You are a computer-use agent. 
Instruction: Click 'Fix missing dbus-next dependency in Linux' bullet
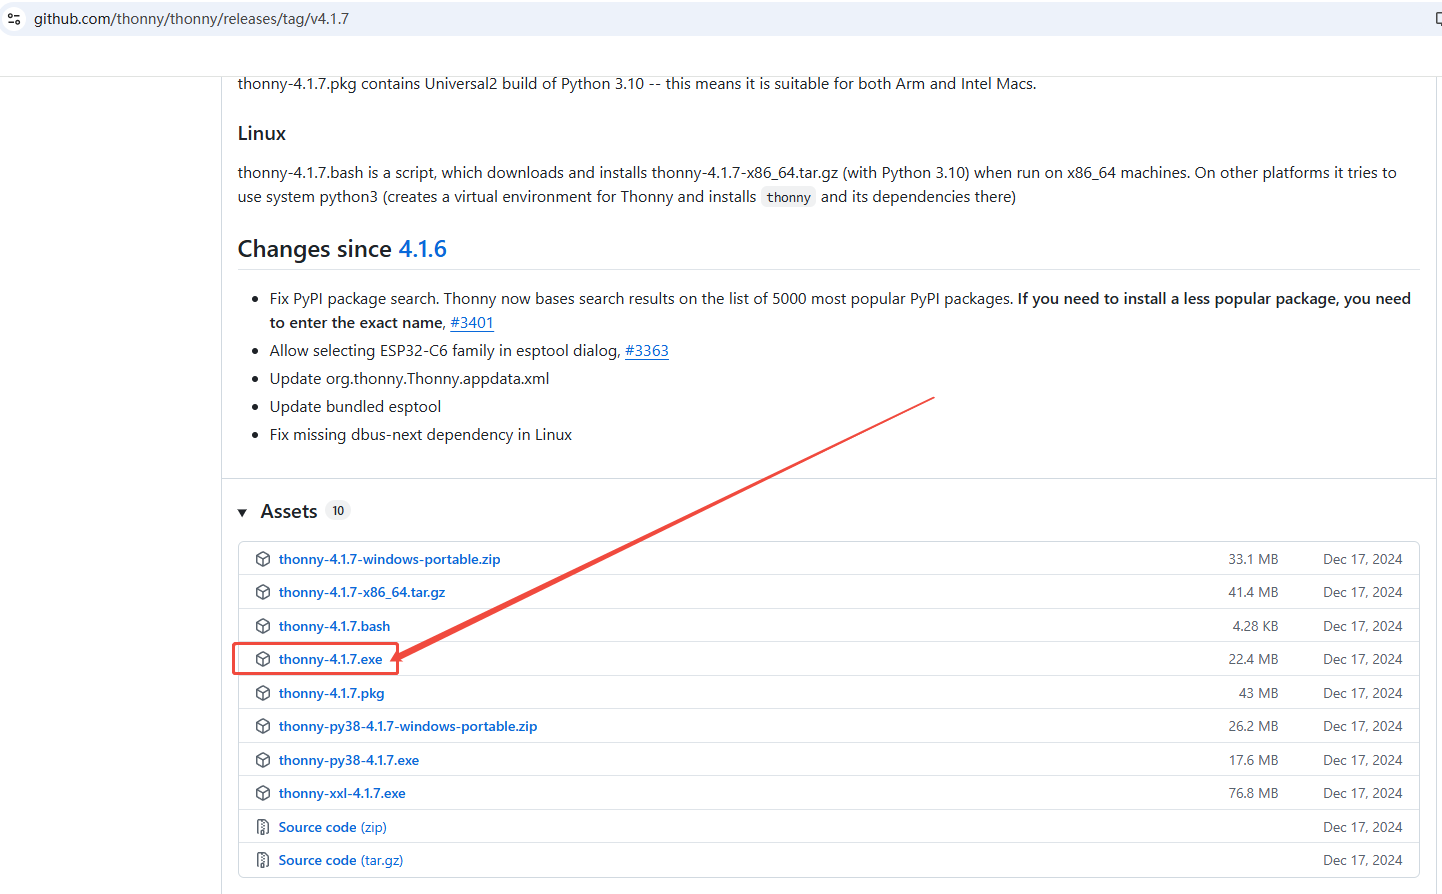pyautogui.click(x=421, y=434)
